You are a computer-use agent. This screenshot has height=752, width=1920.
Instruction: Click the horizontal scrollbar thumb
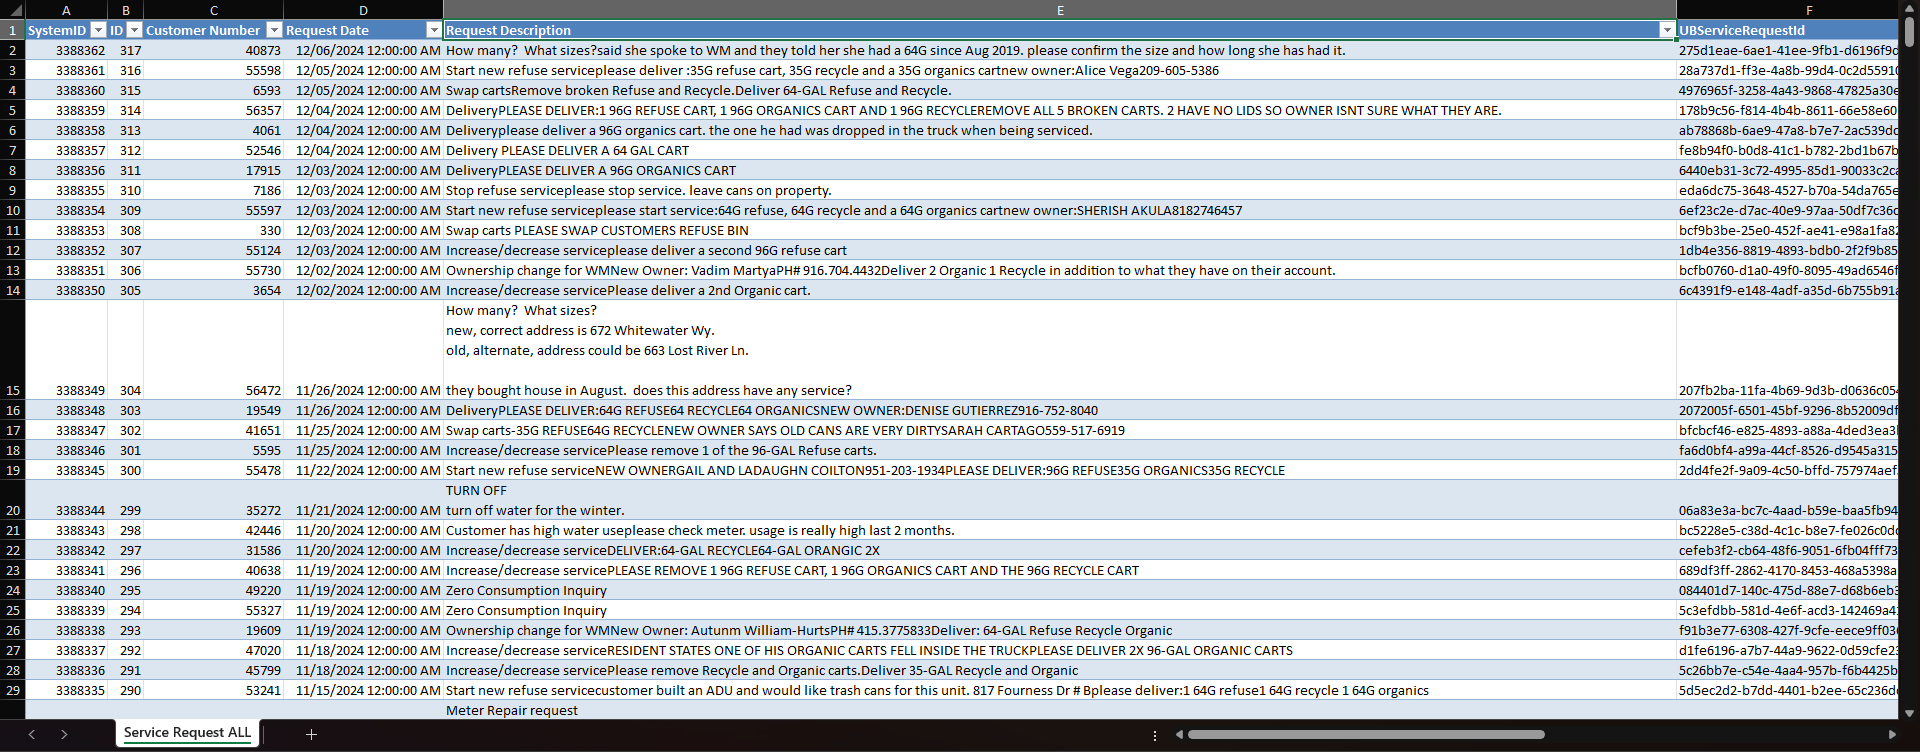click(1366, 734)
